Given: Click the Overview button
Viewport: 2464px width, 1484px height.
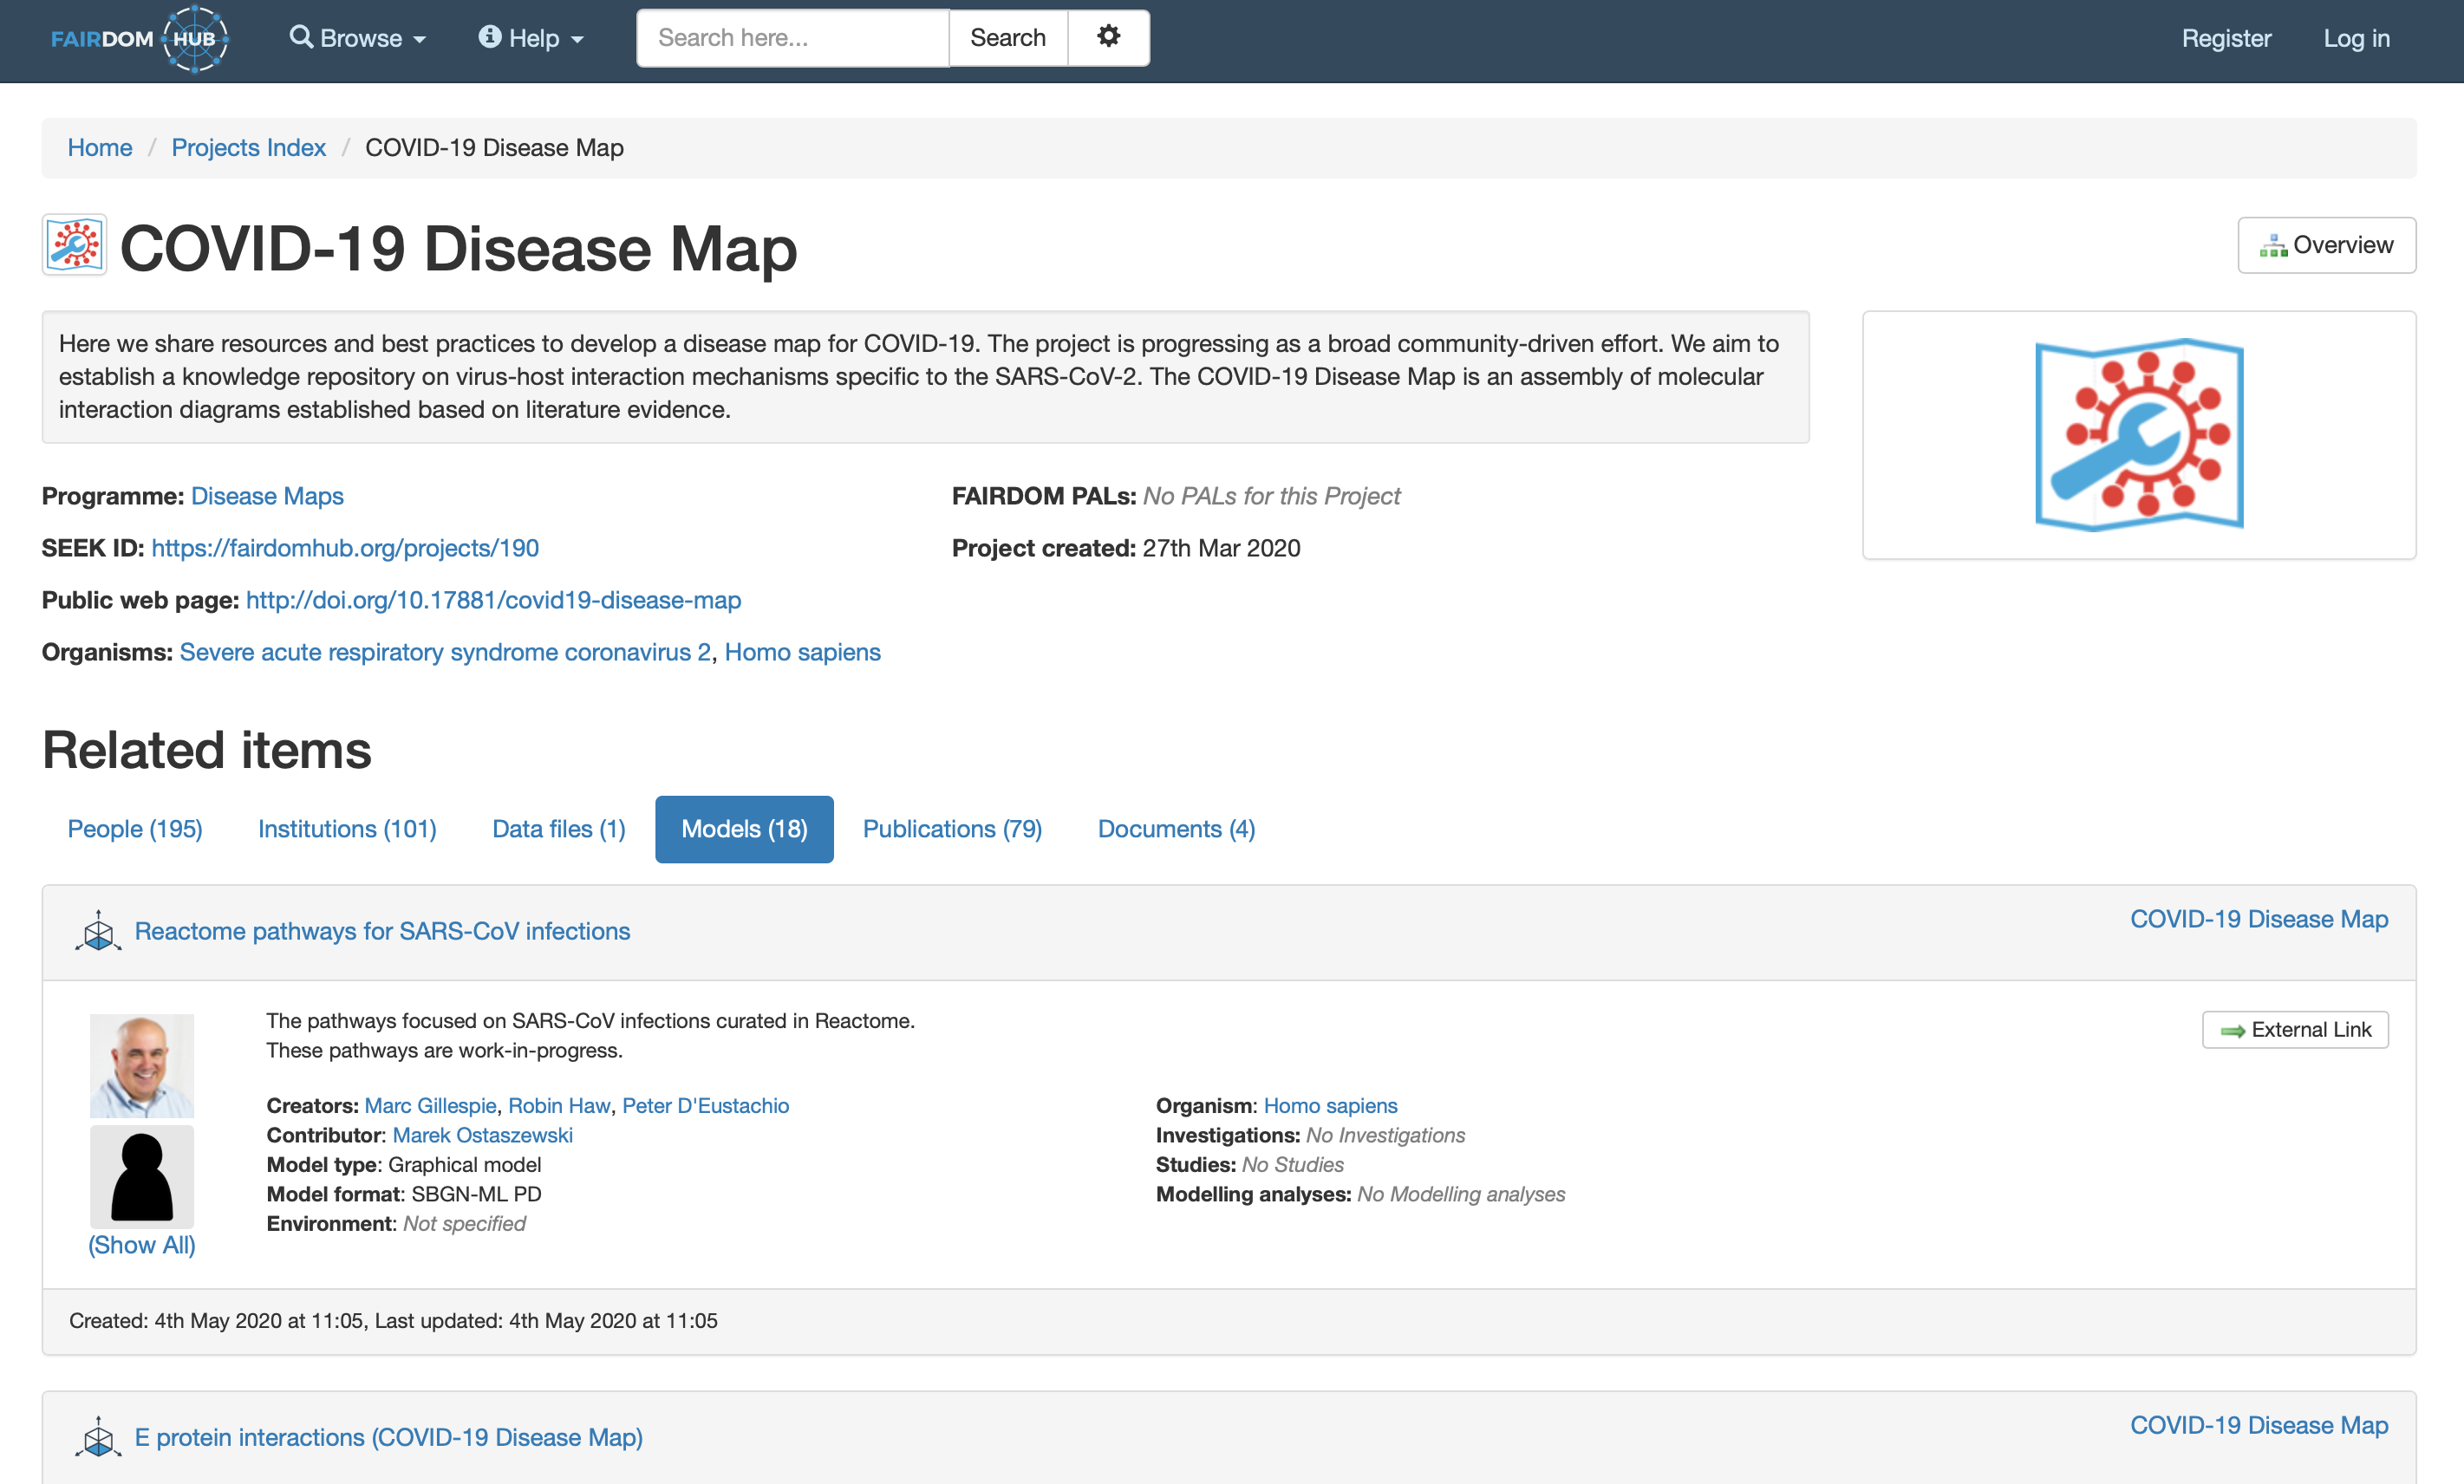Looking at the screenshot, I should 2326,245.
